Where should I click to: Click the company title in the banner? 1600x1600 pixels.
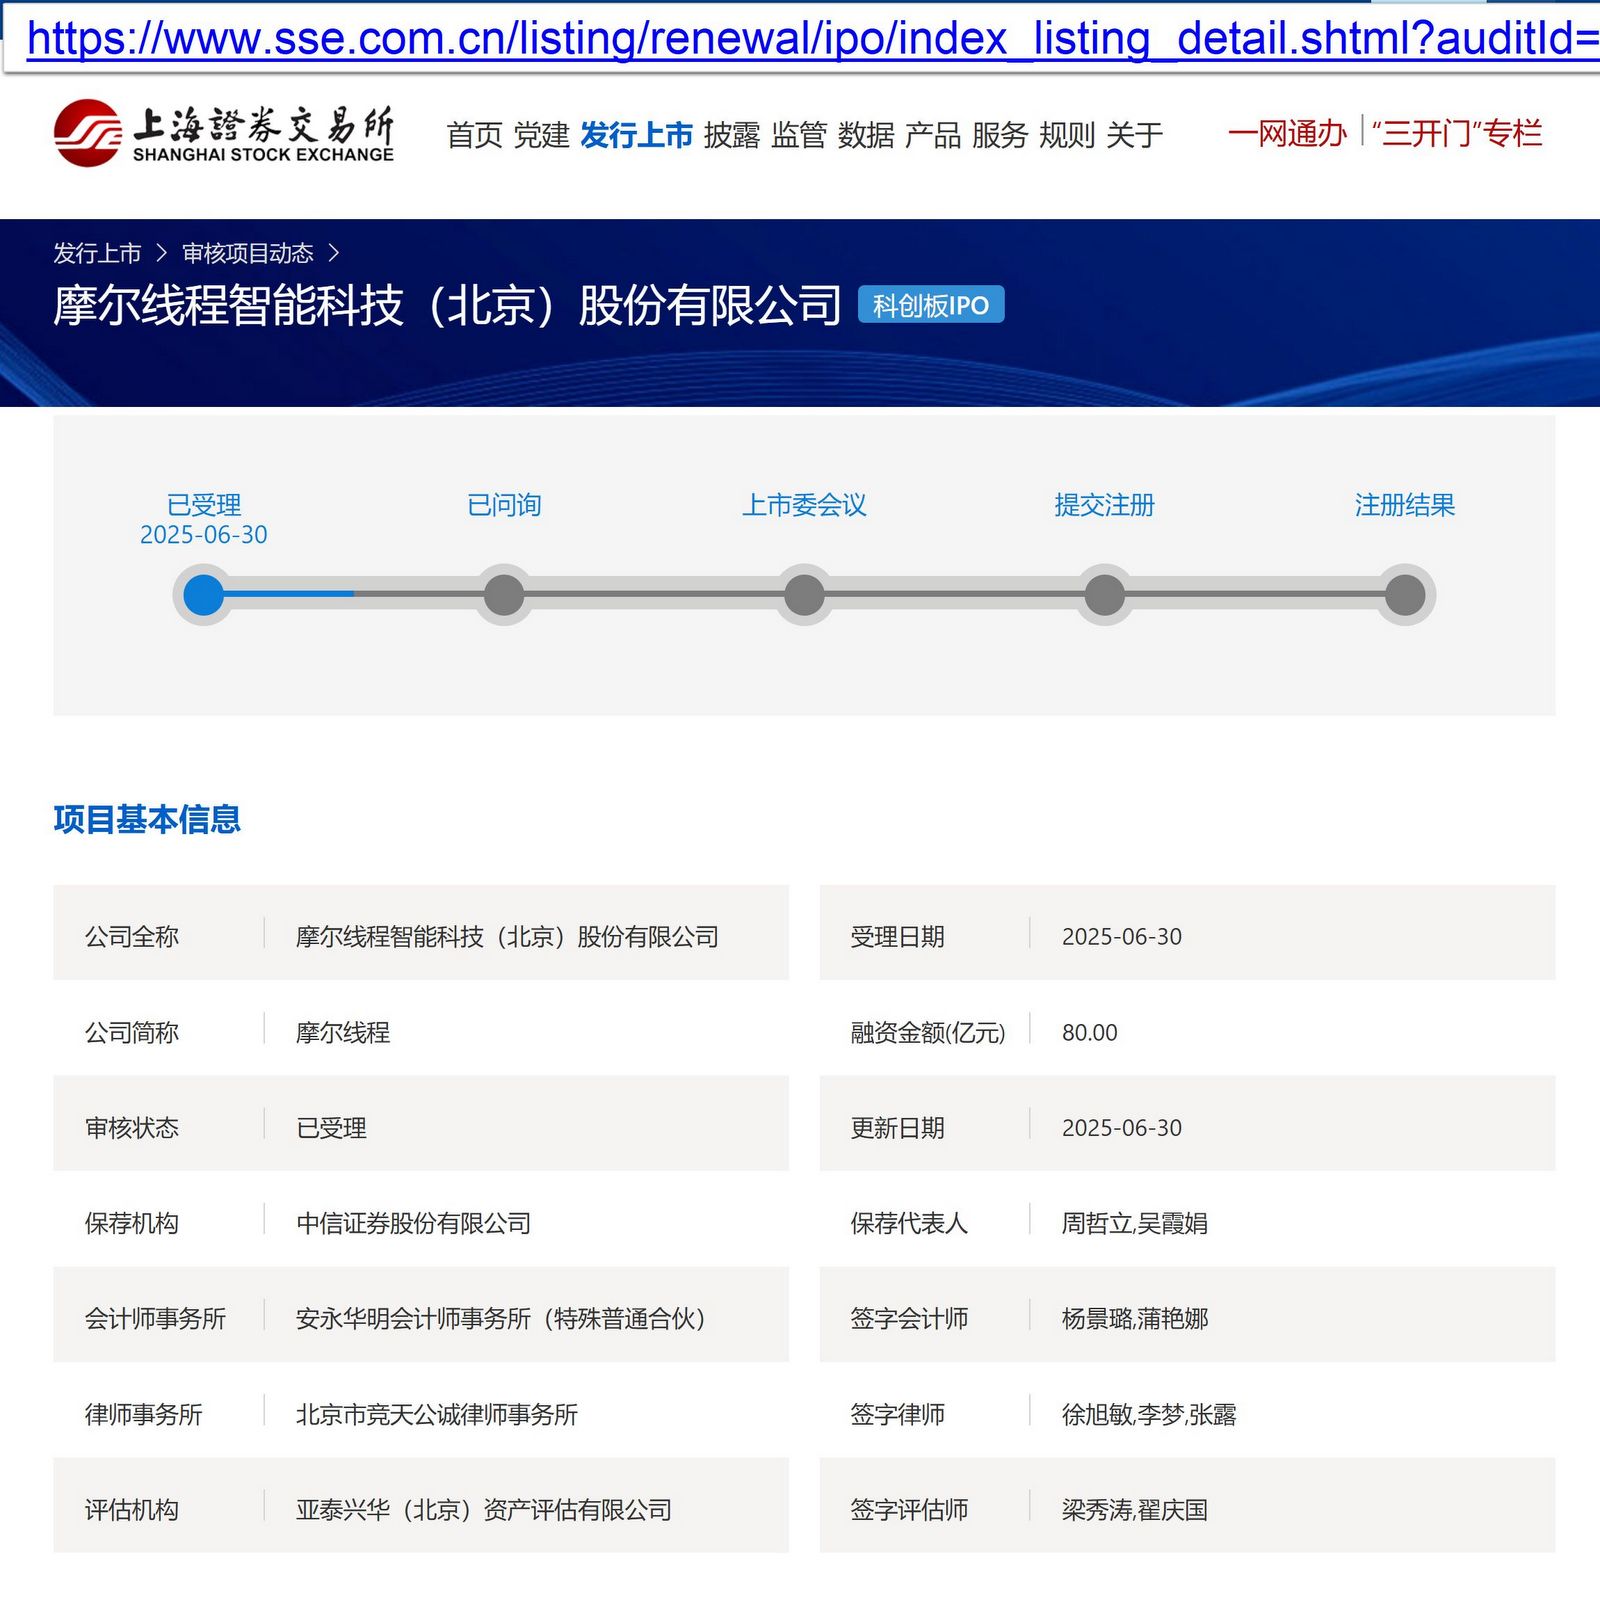[448, 305]
